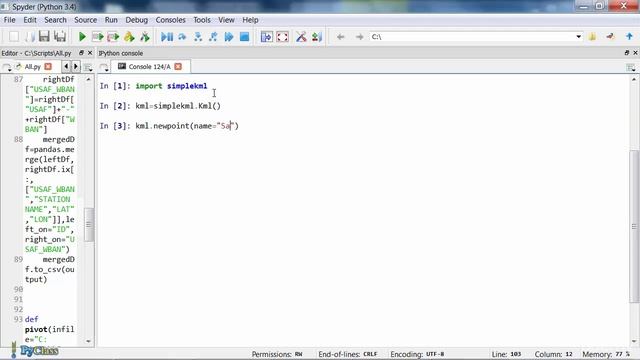Open the working directory path dropdown
This screenshot has width=640, height=360.
click(578, 37)
